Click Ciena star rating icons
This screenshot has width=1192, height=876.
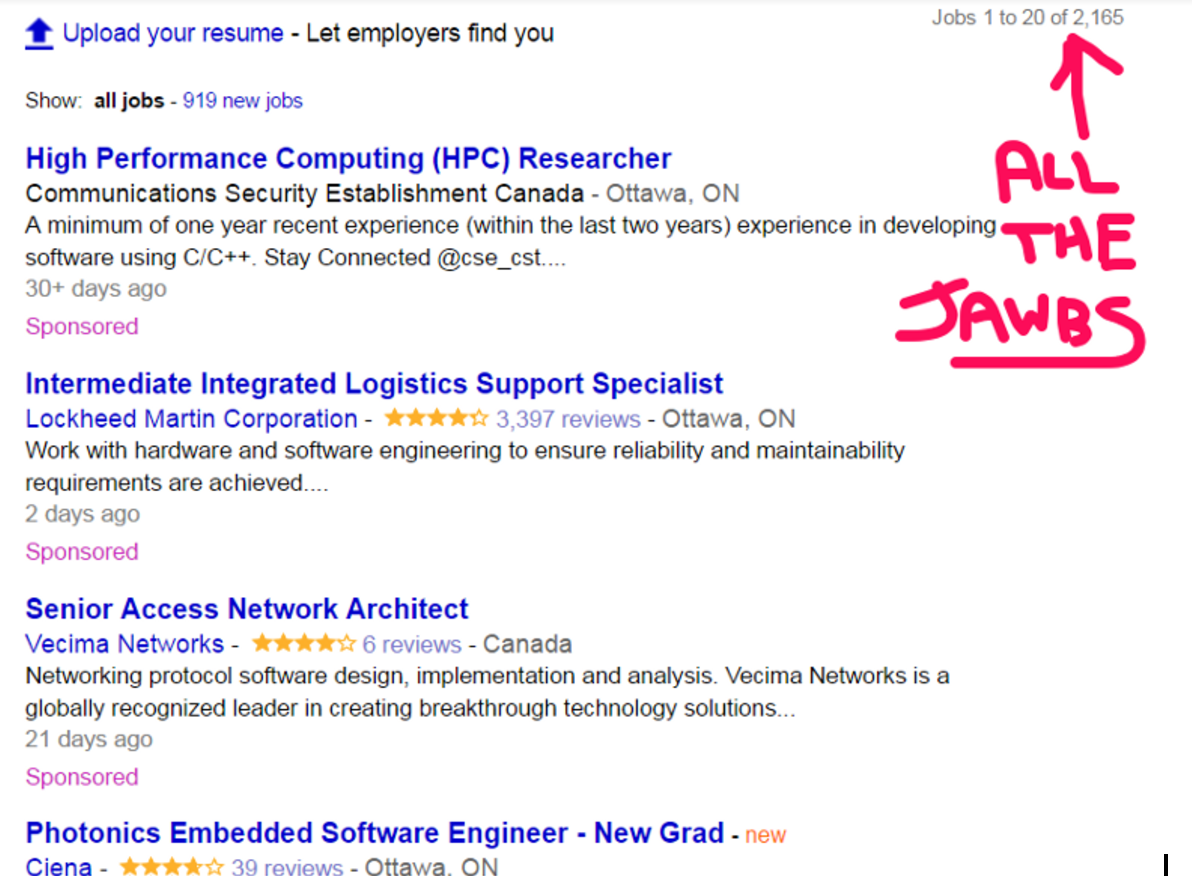171,866
